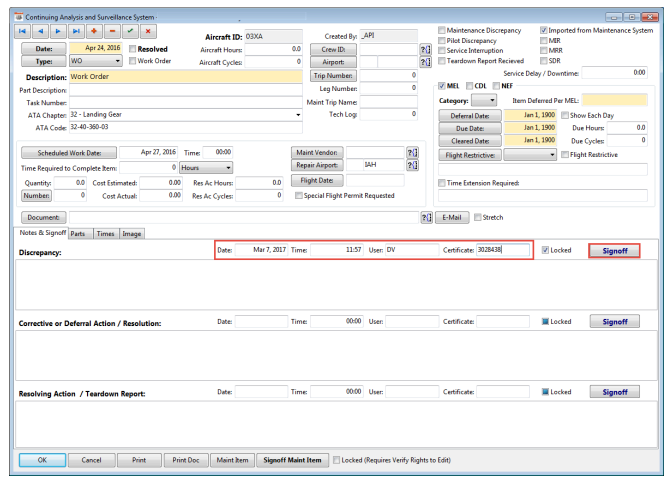Expand the ATA Chapter dropdown

pyautogui.click(x=298, y=115)
